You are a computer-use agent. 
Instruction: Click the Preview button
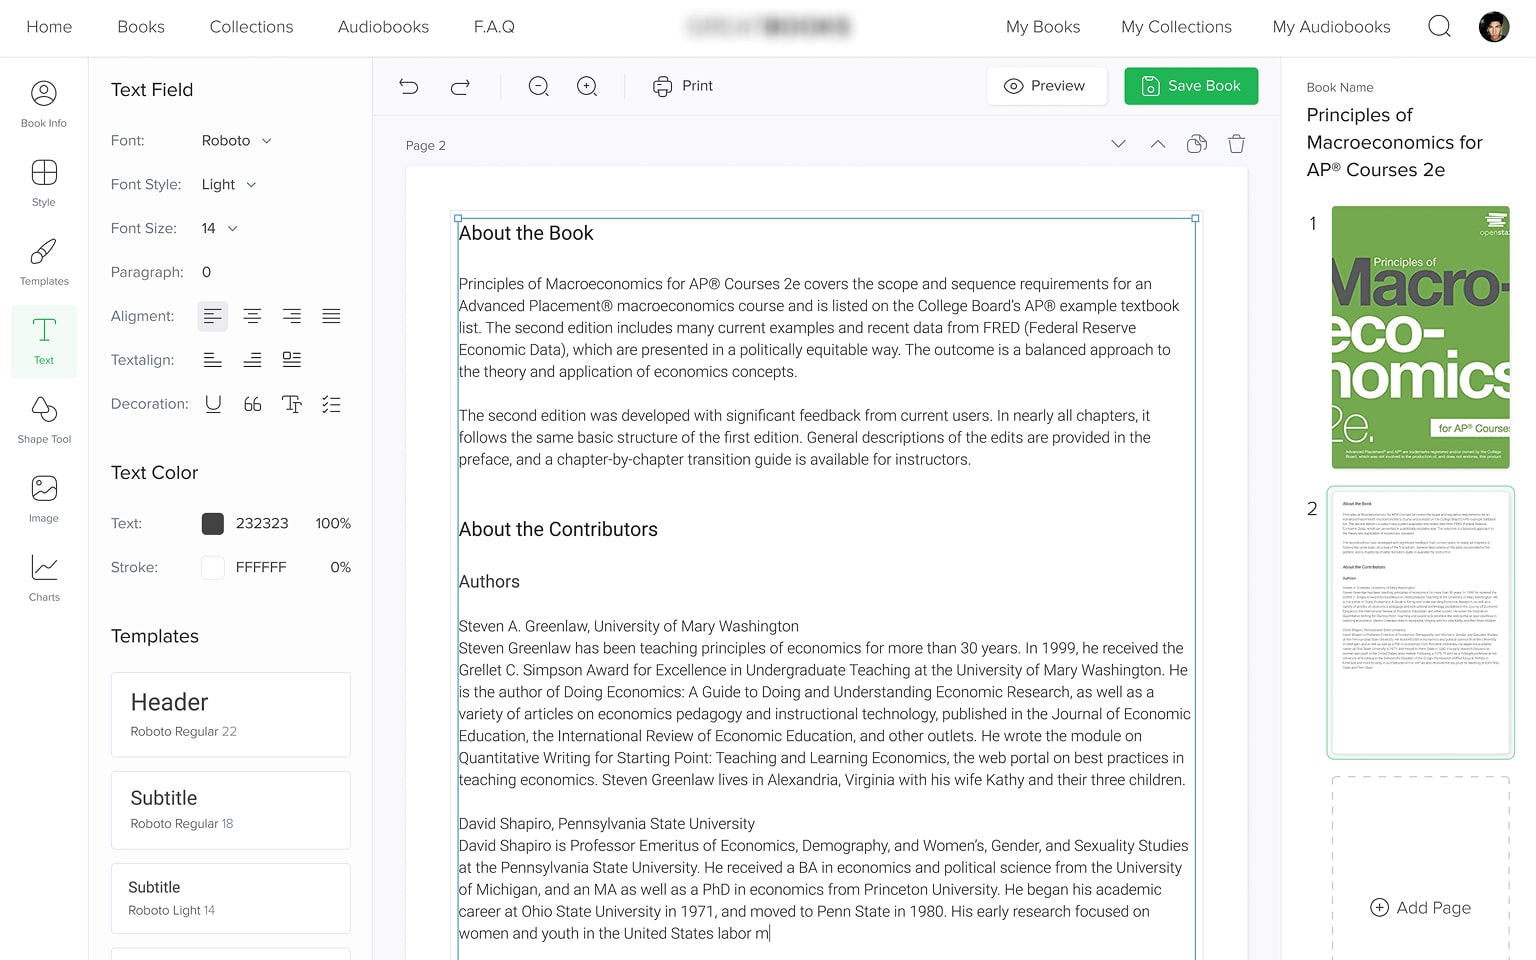click(x=1046, y=86)
